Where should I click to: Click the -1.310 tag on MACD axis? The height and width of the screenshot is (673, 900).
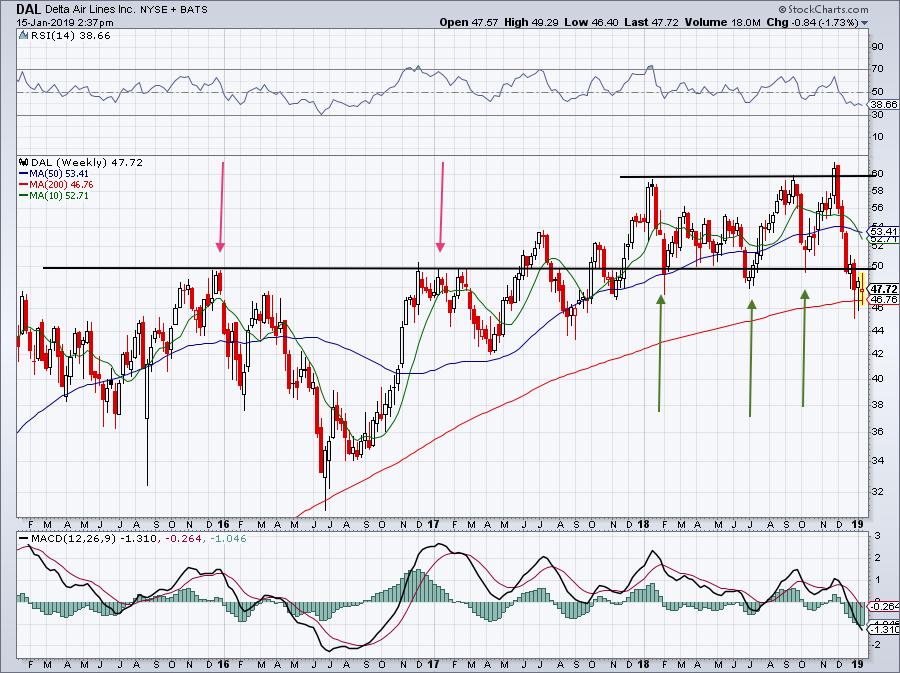[x=885, y=630]
